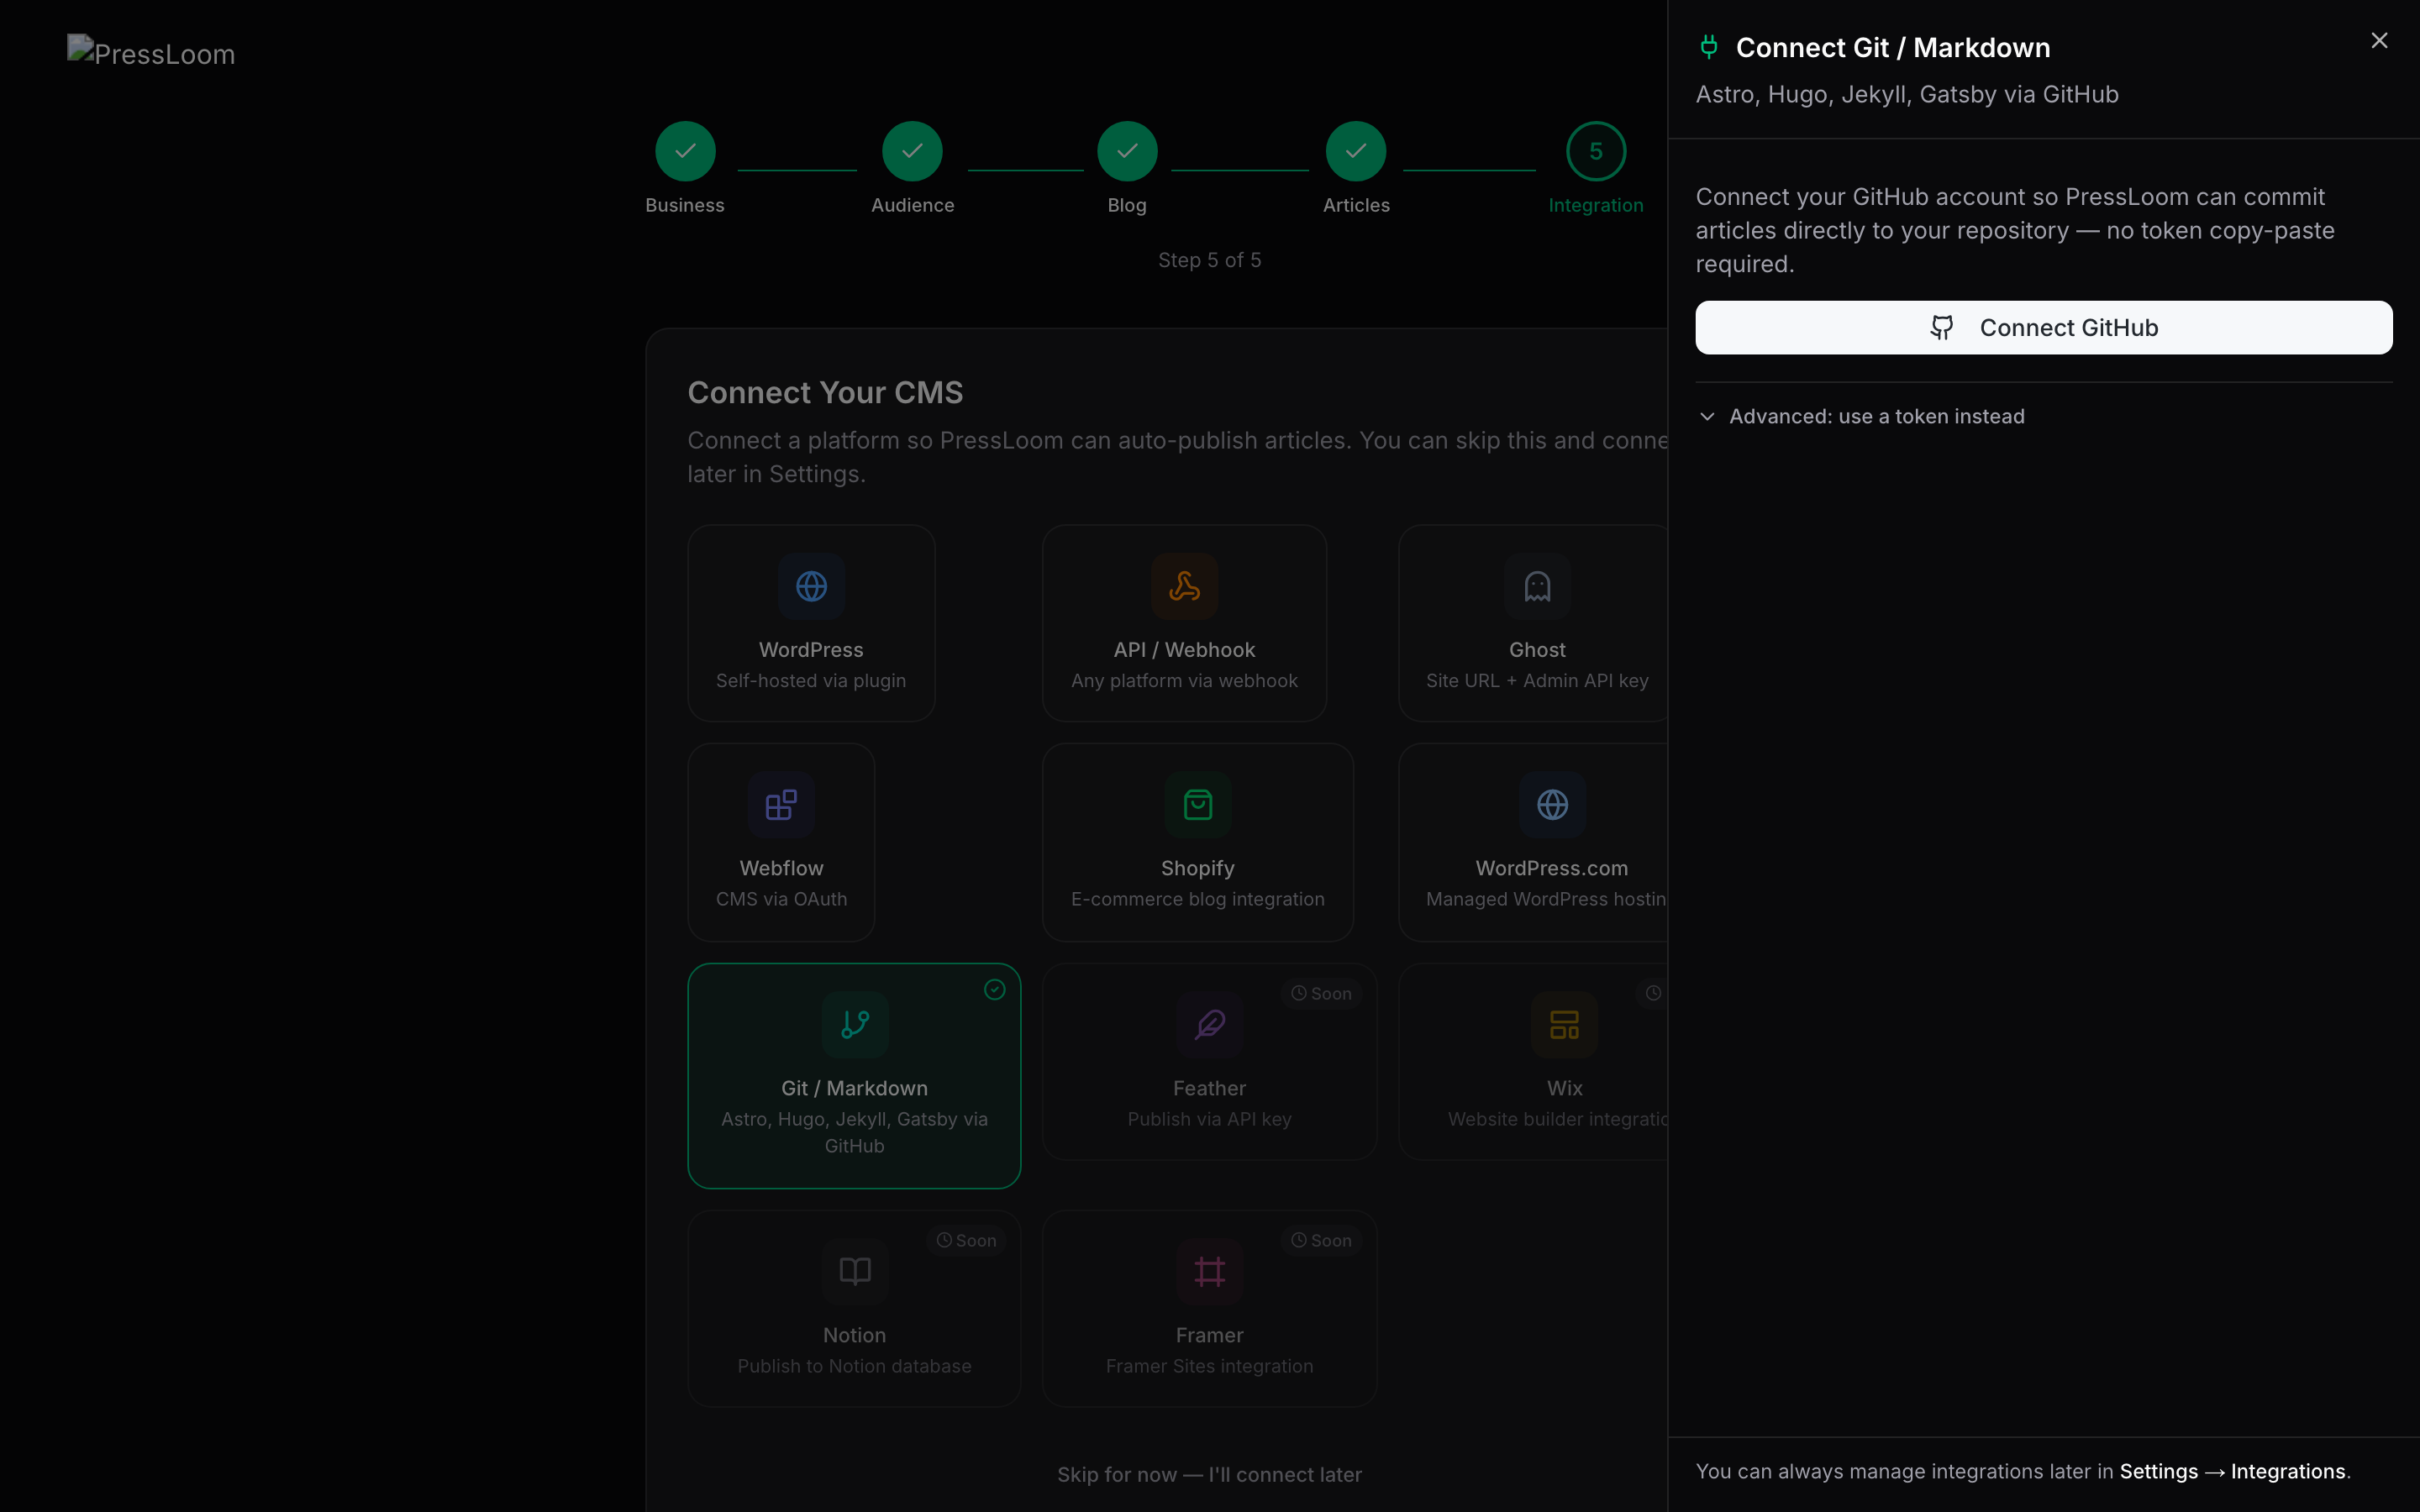The image size is (2420, 1512).
Task: Click 'CMS via OAuth' text
Action: (781, 899)
